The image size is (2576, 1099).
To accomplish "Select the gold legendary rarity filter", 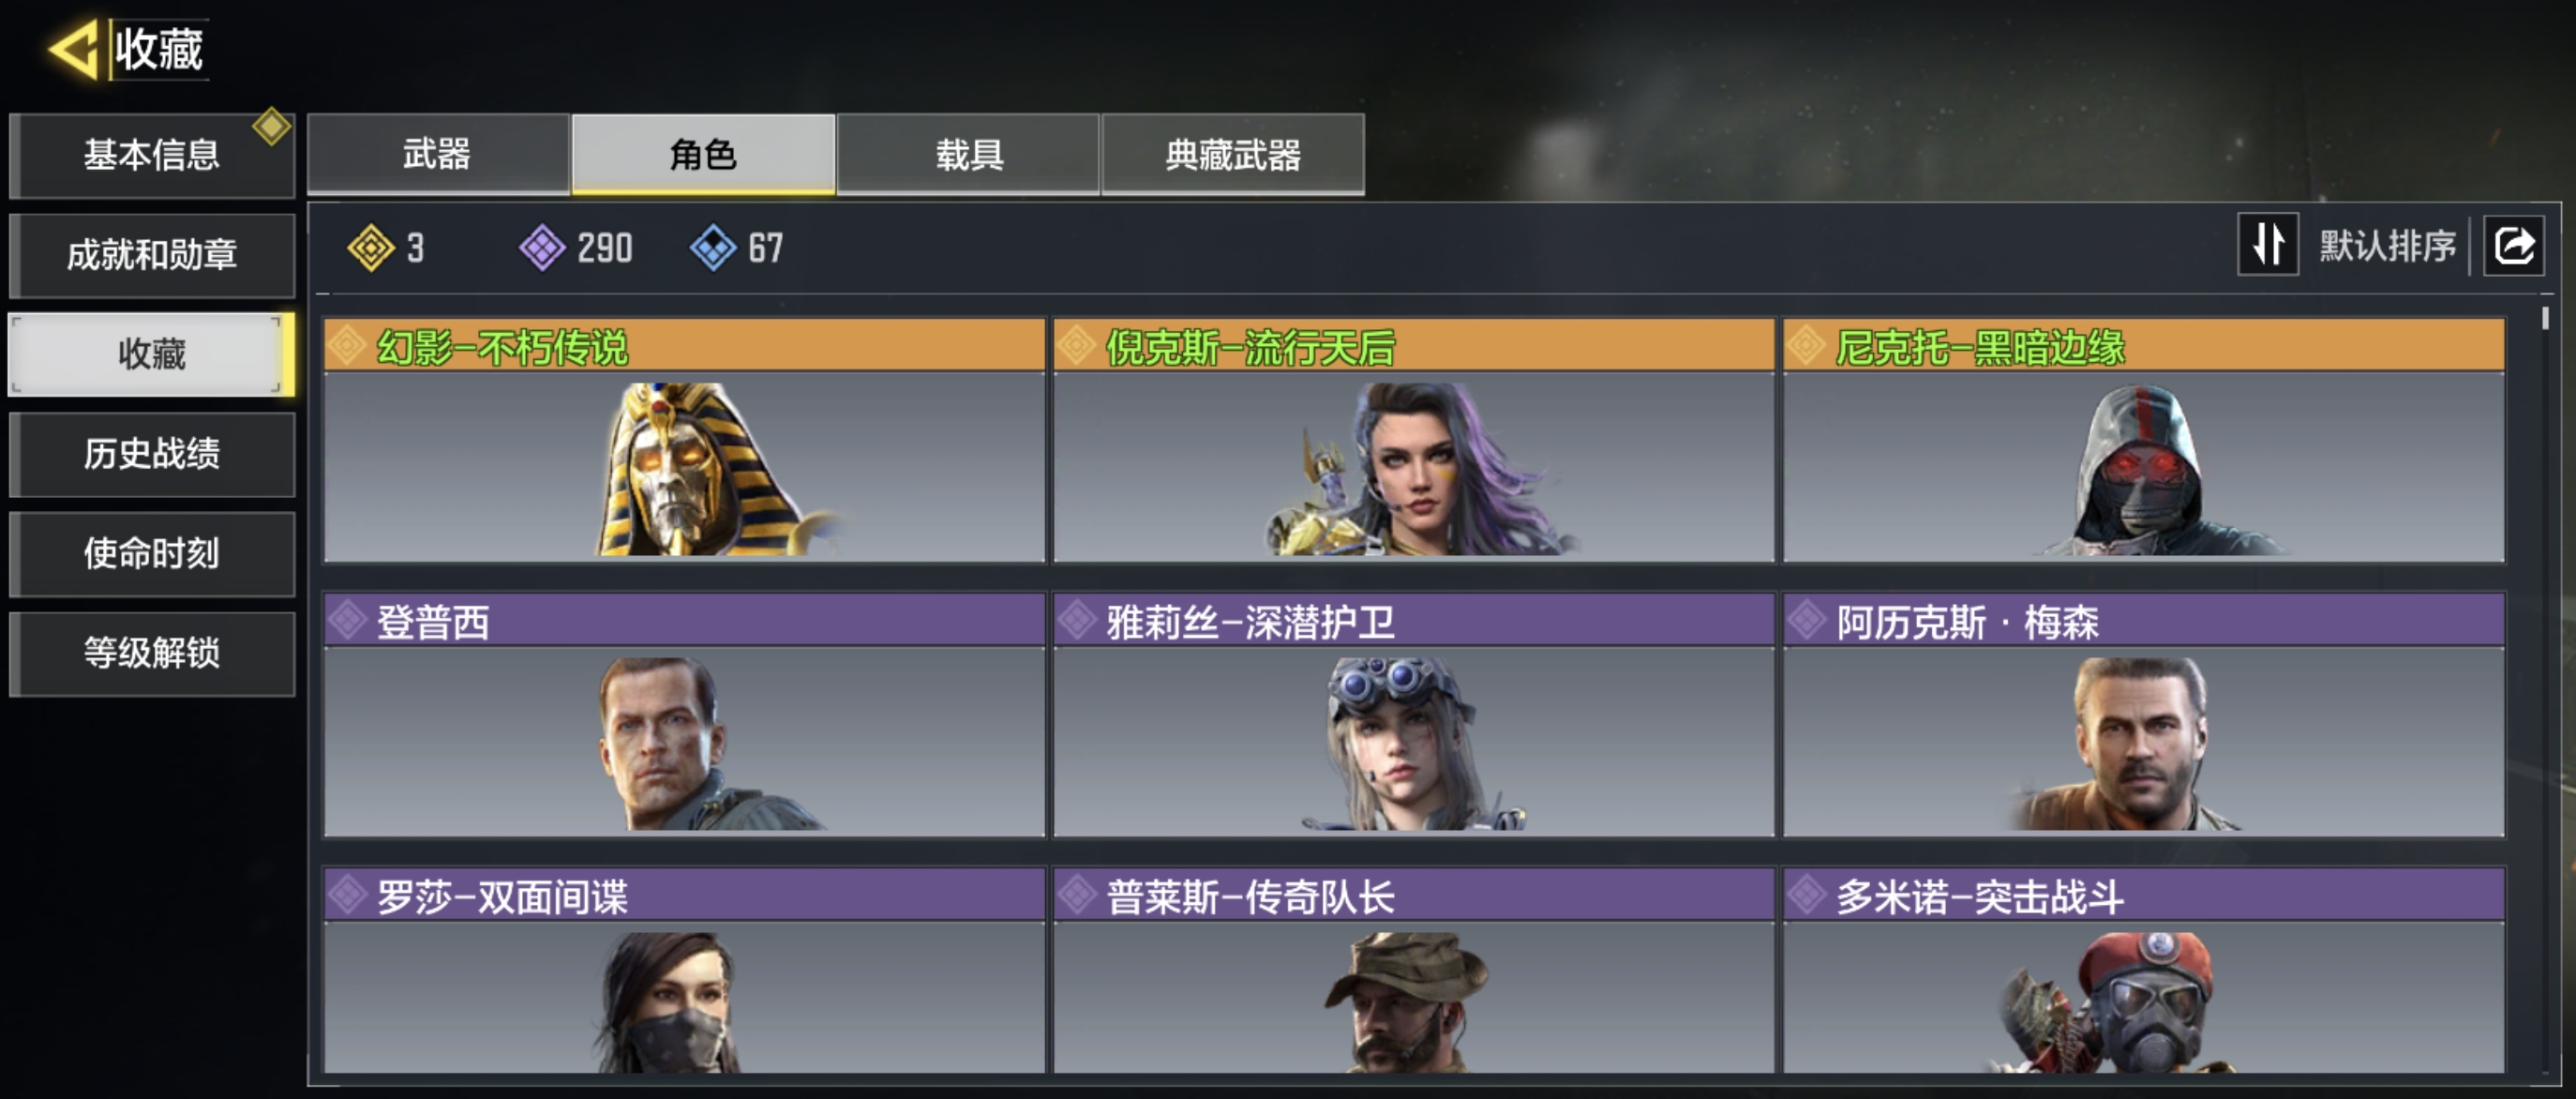I will (x=387, y=247).
